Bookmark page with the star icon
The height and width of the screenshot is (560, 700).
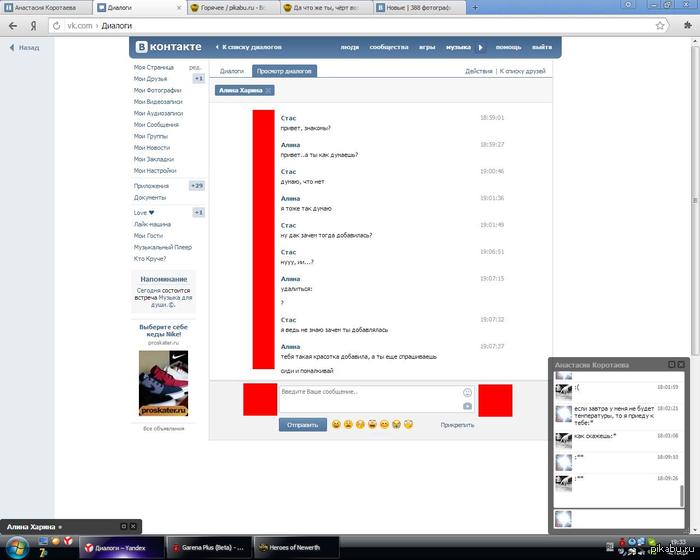pos(660,25)
